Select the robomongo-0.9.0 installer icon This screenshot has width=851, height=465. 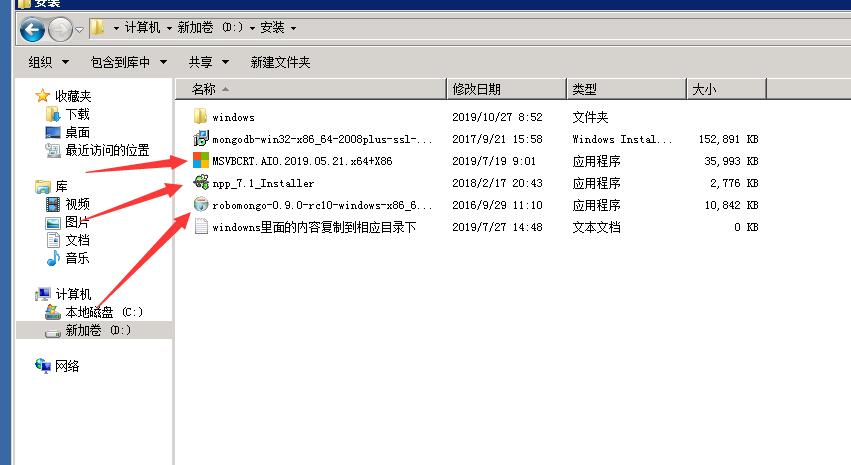click(200, 205)
